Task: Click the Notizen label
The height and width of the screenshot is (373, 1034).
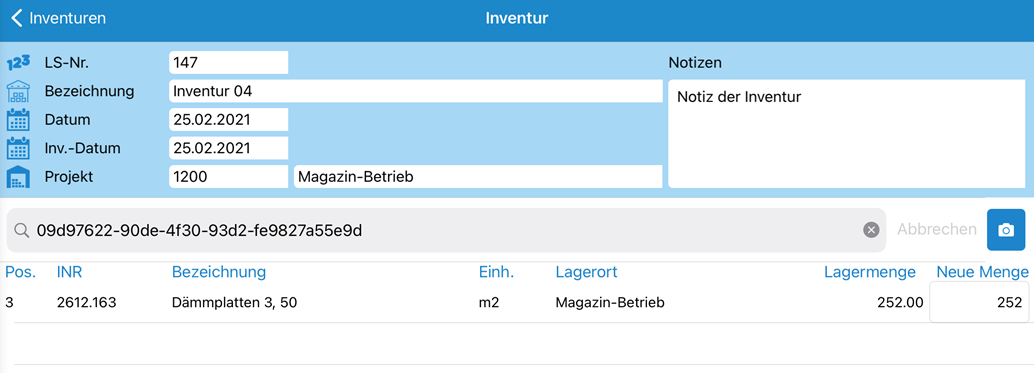Action: click(x=695, y=63)
